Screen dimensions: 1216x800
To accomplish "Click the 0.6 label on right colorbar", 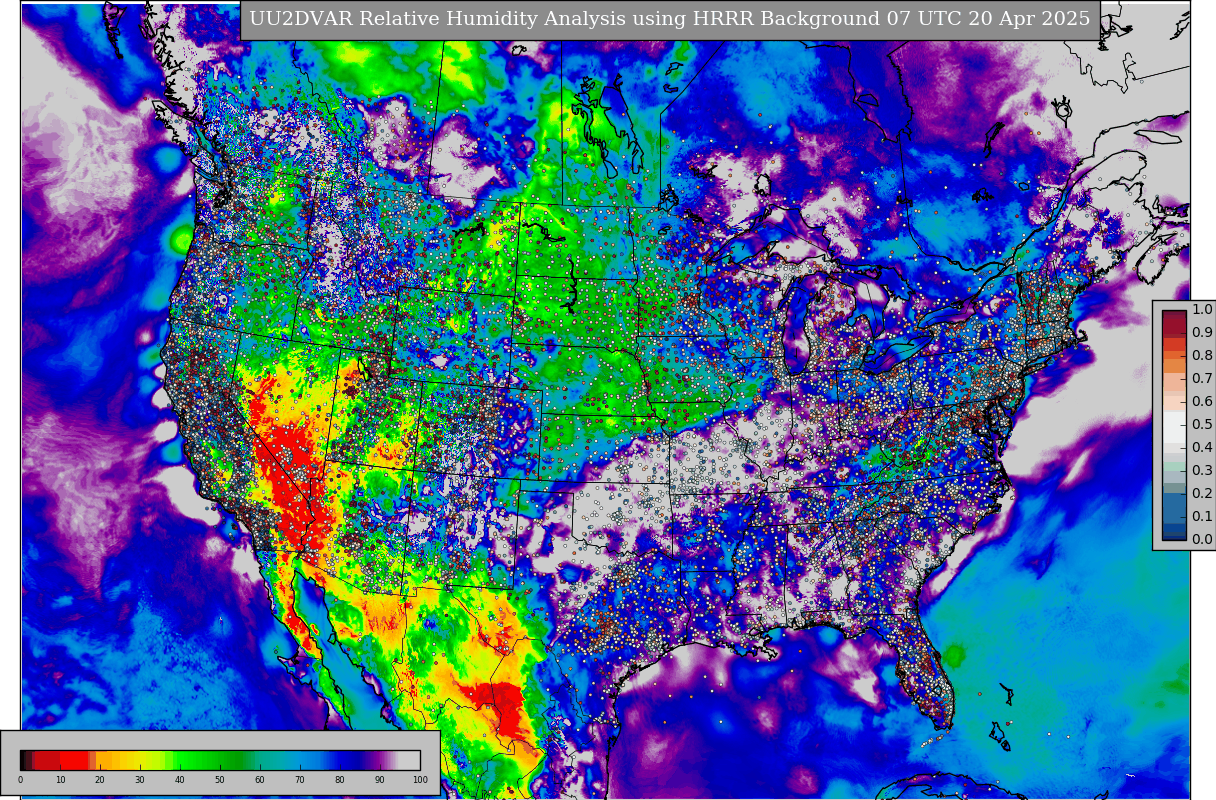I will coord(1202,401).
